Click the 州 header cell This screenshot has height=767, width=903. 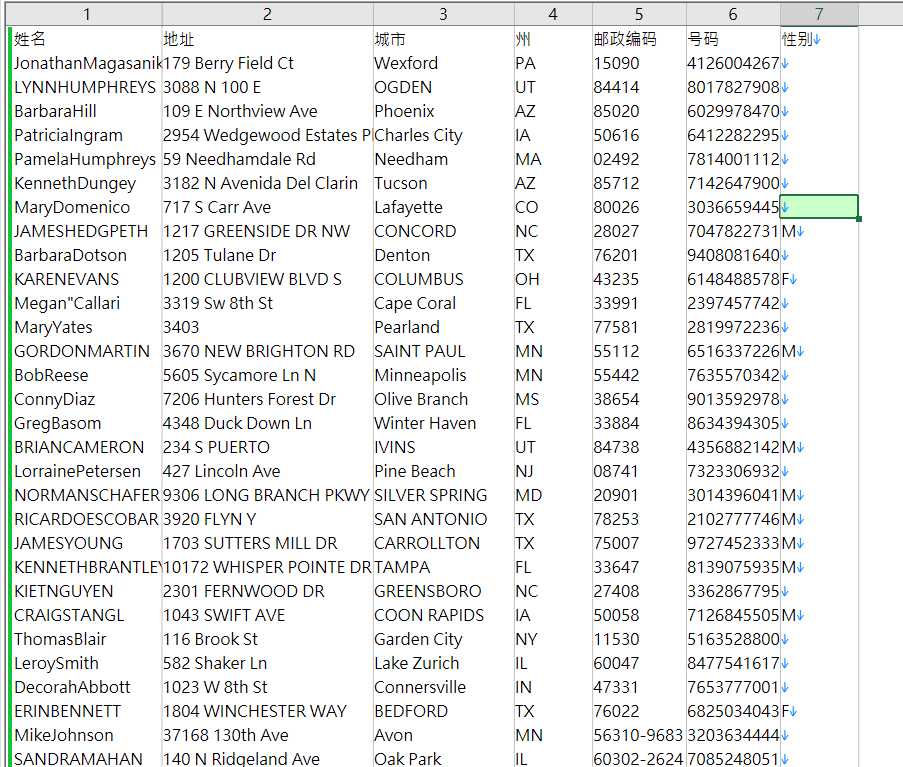click(553, 39)
